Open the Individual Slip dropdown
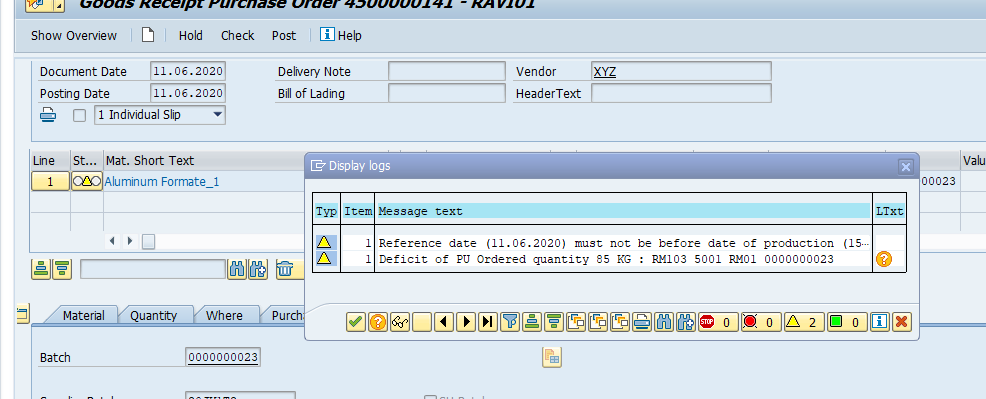 [x=159, y=115]
